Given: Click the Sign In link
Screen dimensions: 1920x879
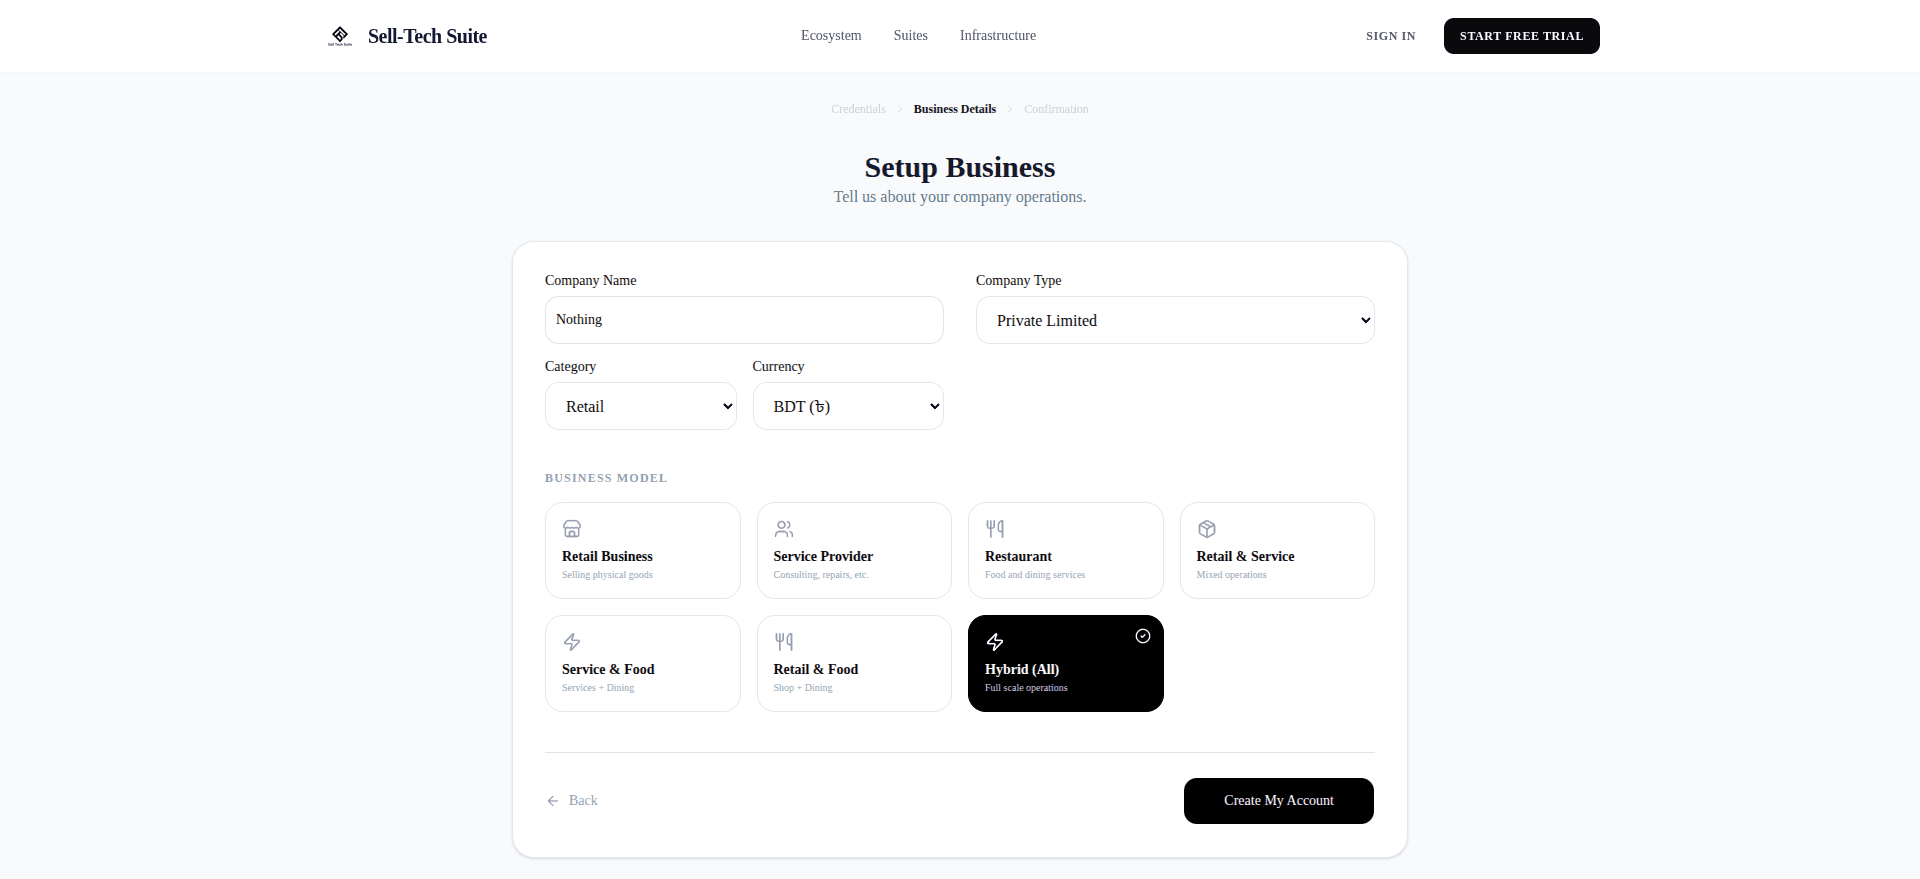Looking at the screenshot, I should tap(1391, 36).
